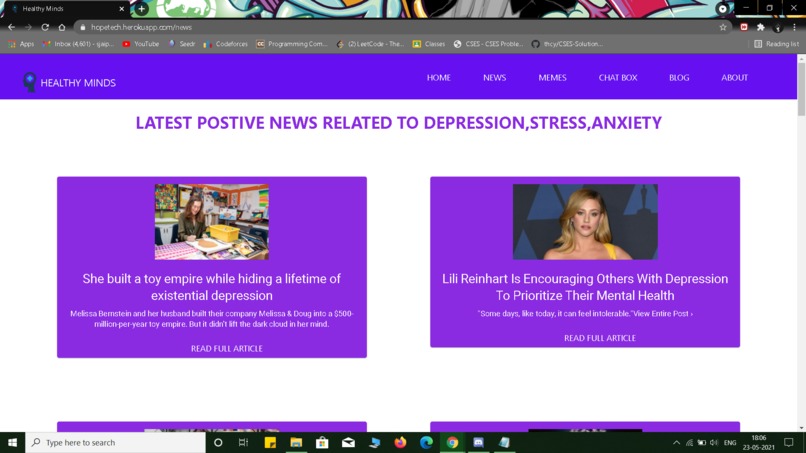This screenshot has width=806, height=453.
Task: Click the taskbar search box
Action: pos(116,442)
